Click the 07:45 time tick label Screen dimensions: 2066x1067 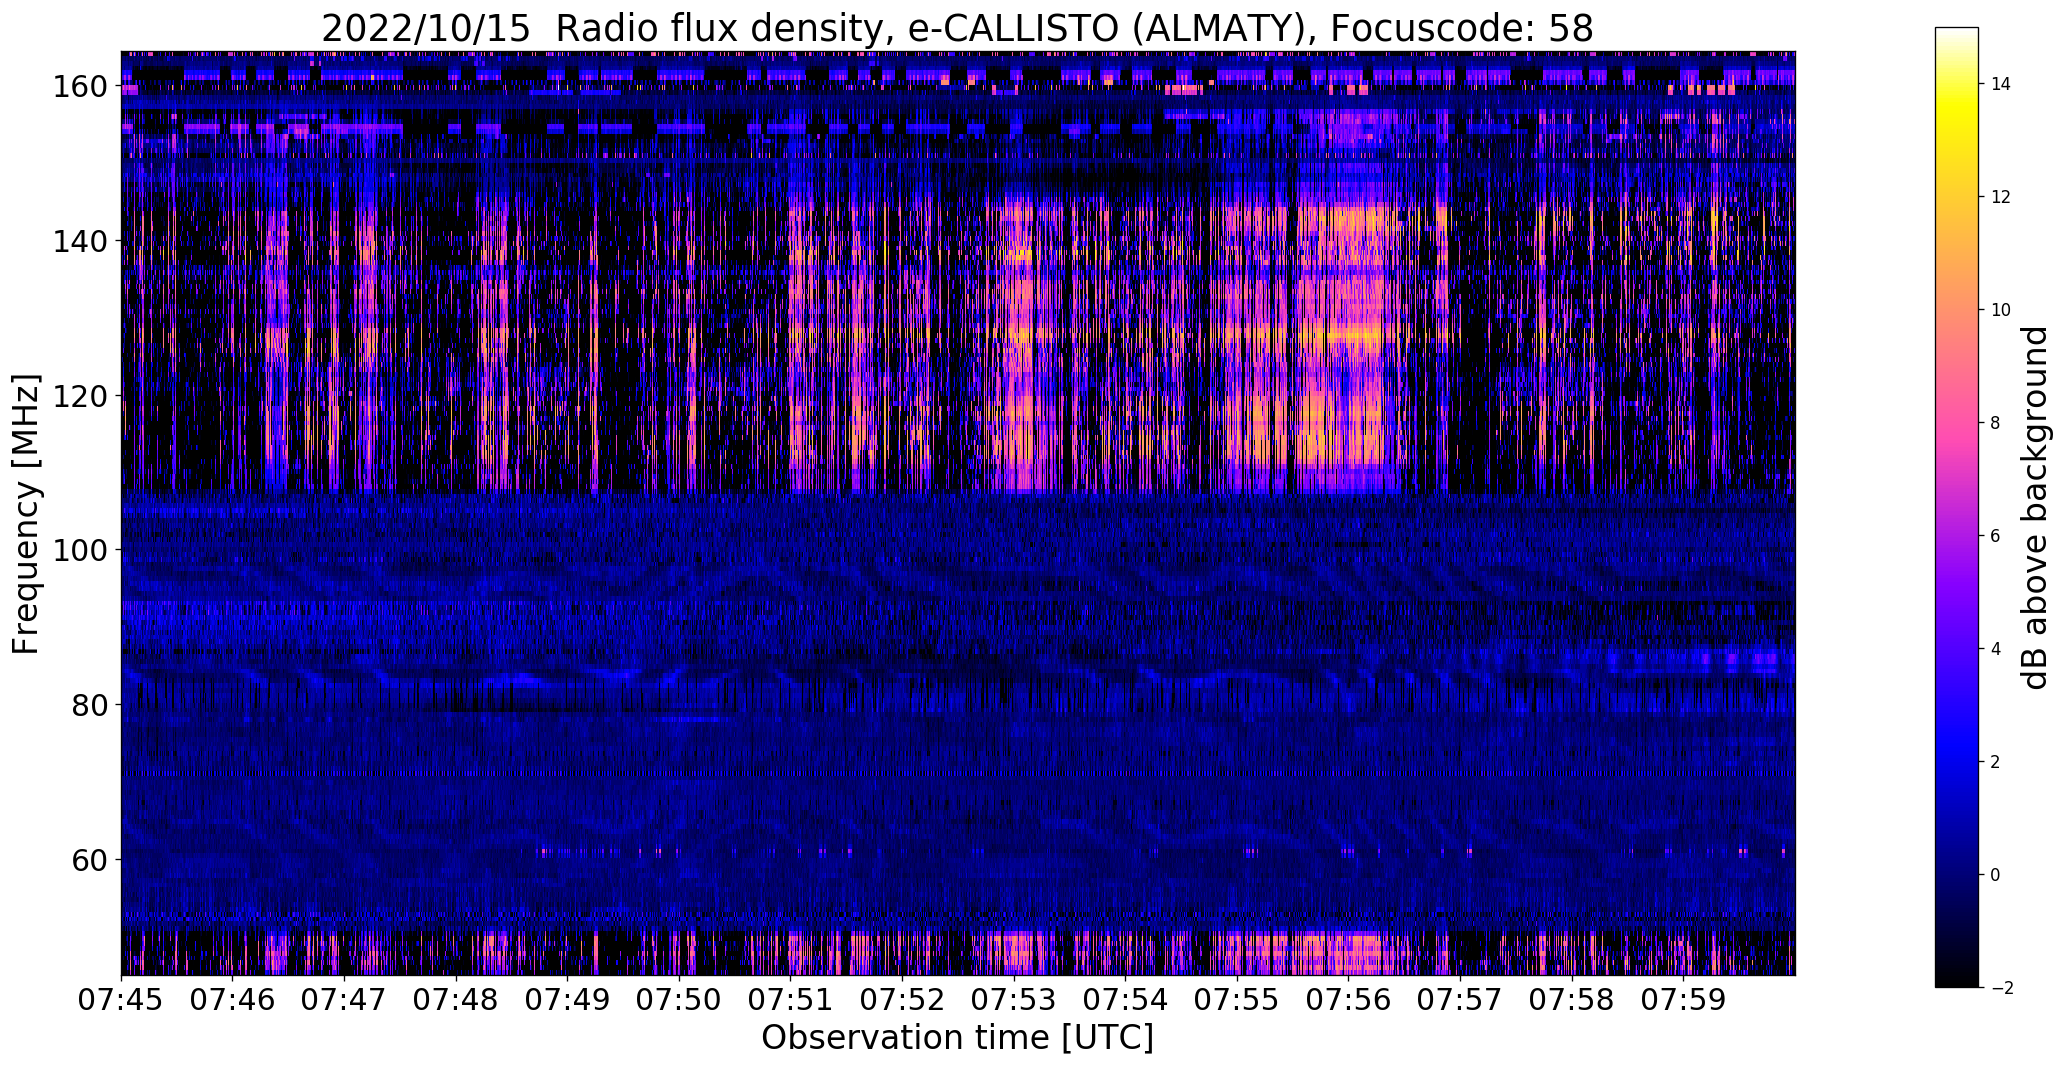[121, 999]
